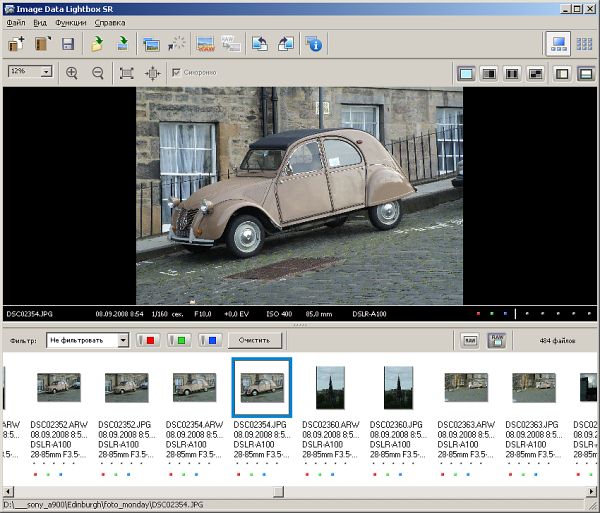Rotate image counterclockwise using left arrow icon
Screen dimensions: 600x513
coord(260,44)
